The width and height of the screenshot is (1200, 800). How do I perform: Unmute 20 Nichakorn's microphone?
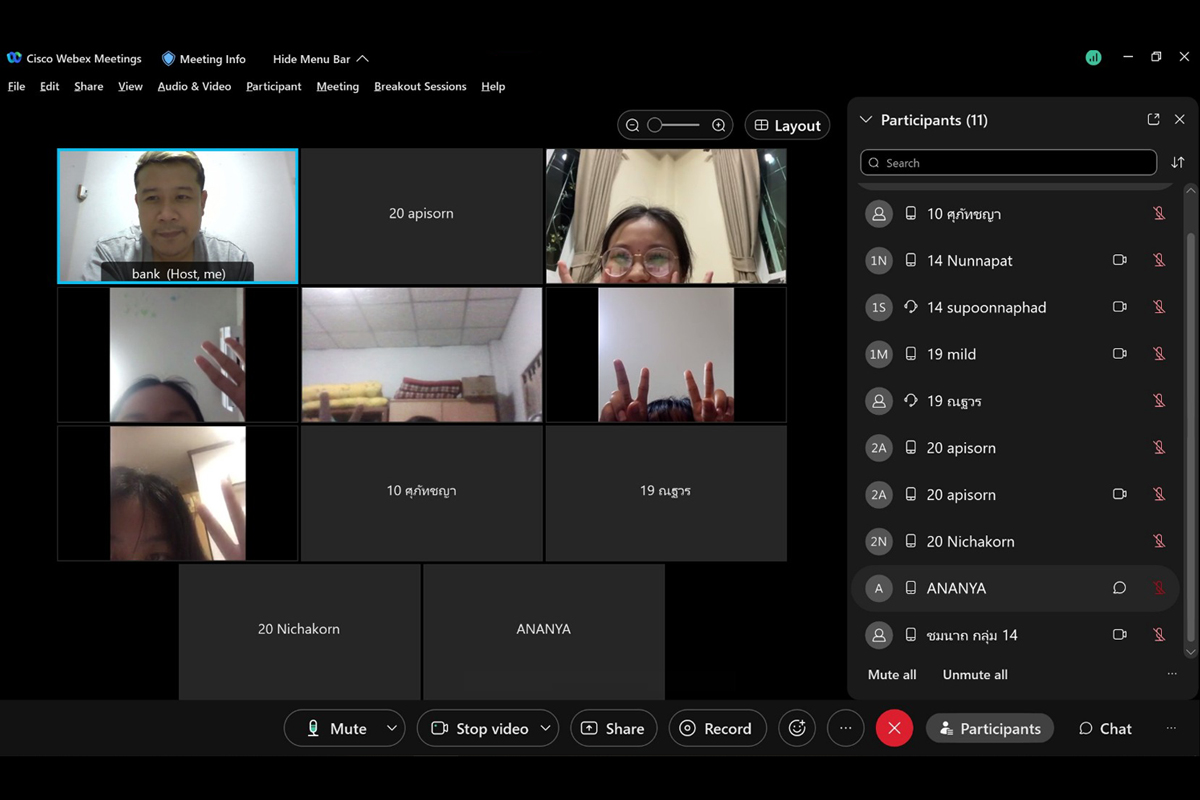[1159, 541]
